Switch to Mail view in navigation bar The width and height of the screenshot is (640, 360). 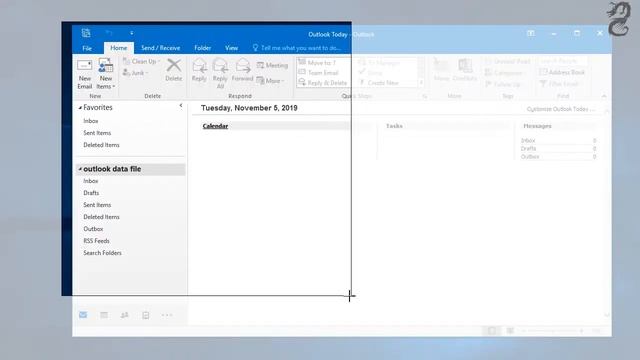click(83, 315)
